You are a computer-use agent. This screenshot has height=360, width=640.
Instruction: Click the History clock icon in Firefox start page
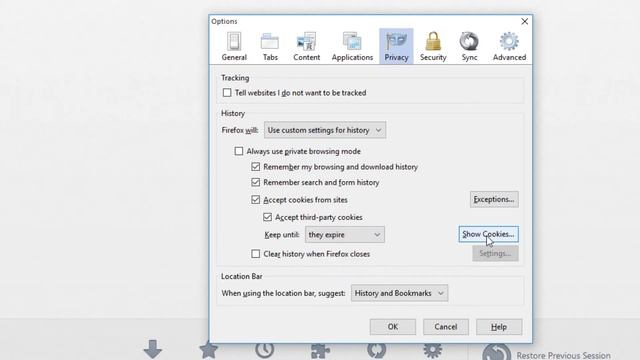point(264,351)
